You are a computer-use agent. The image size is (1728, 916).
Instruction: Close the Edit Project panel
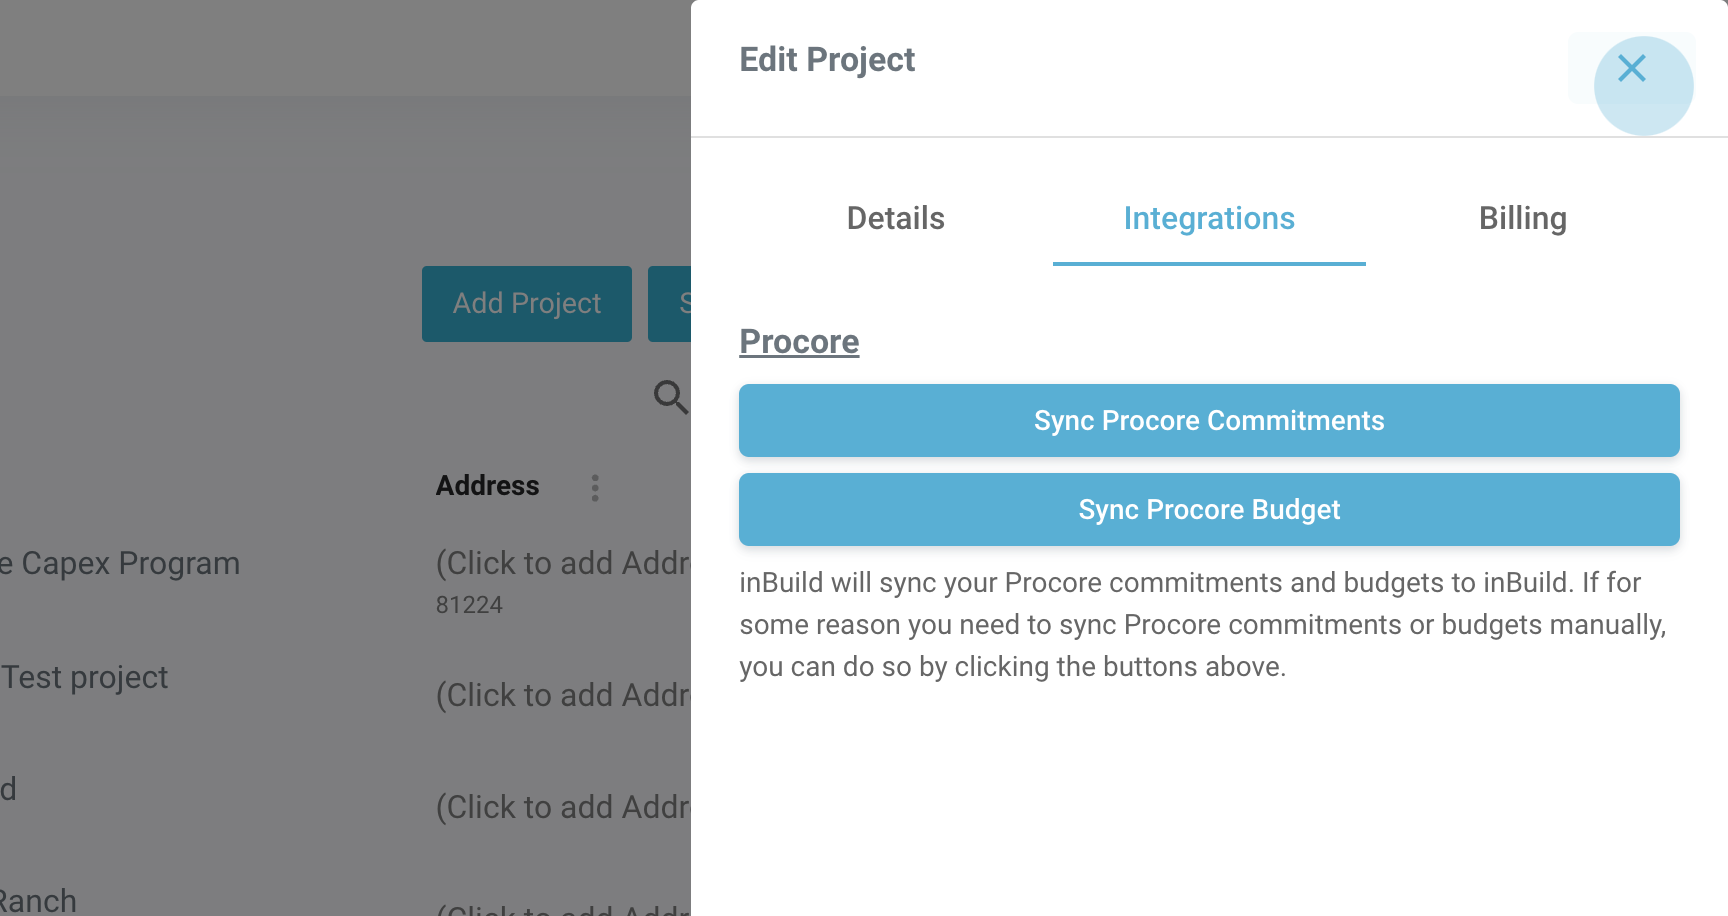(1632, 69)
